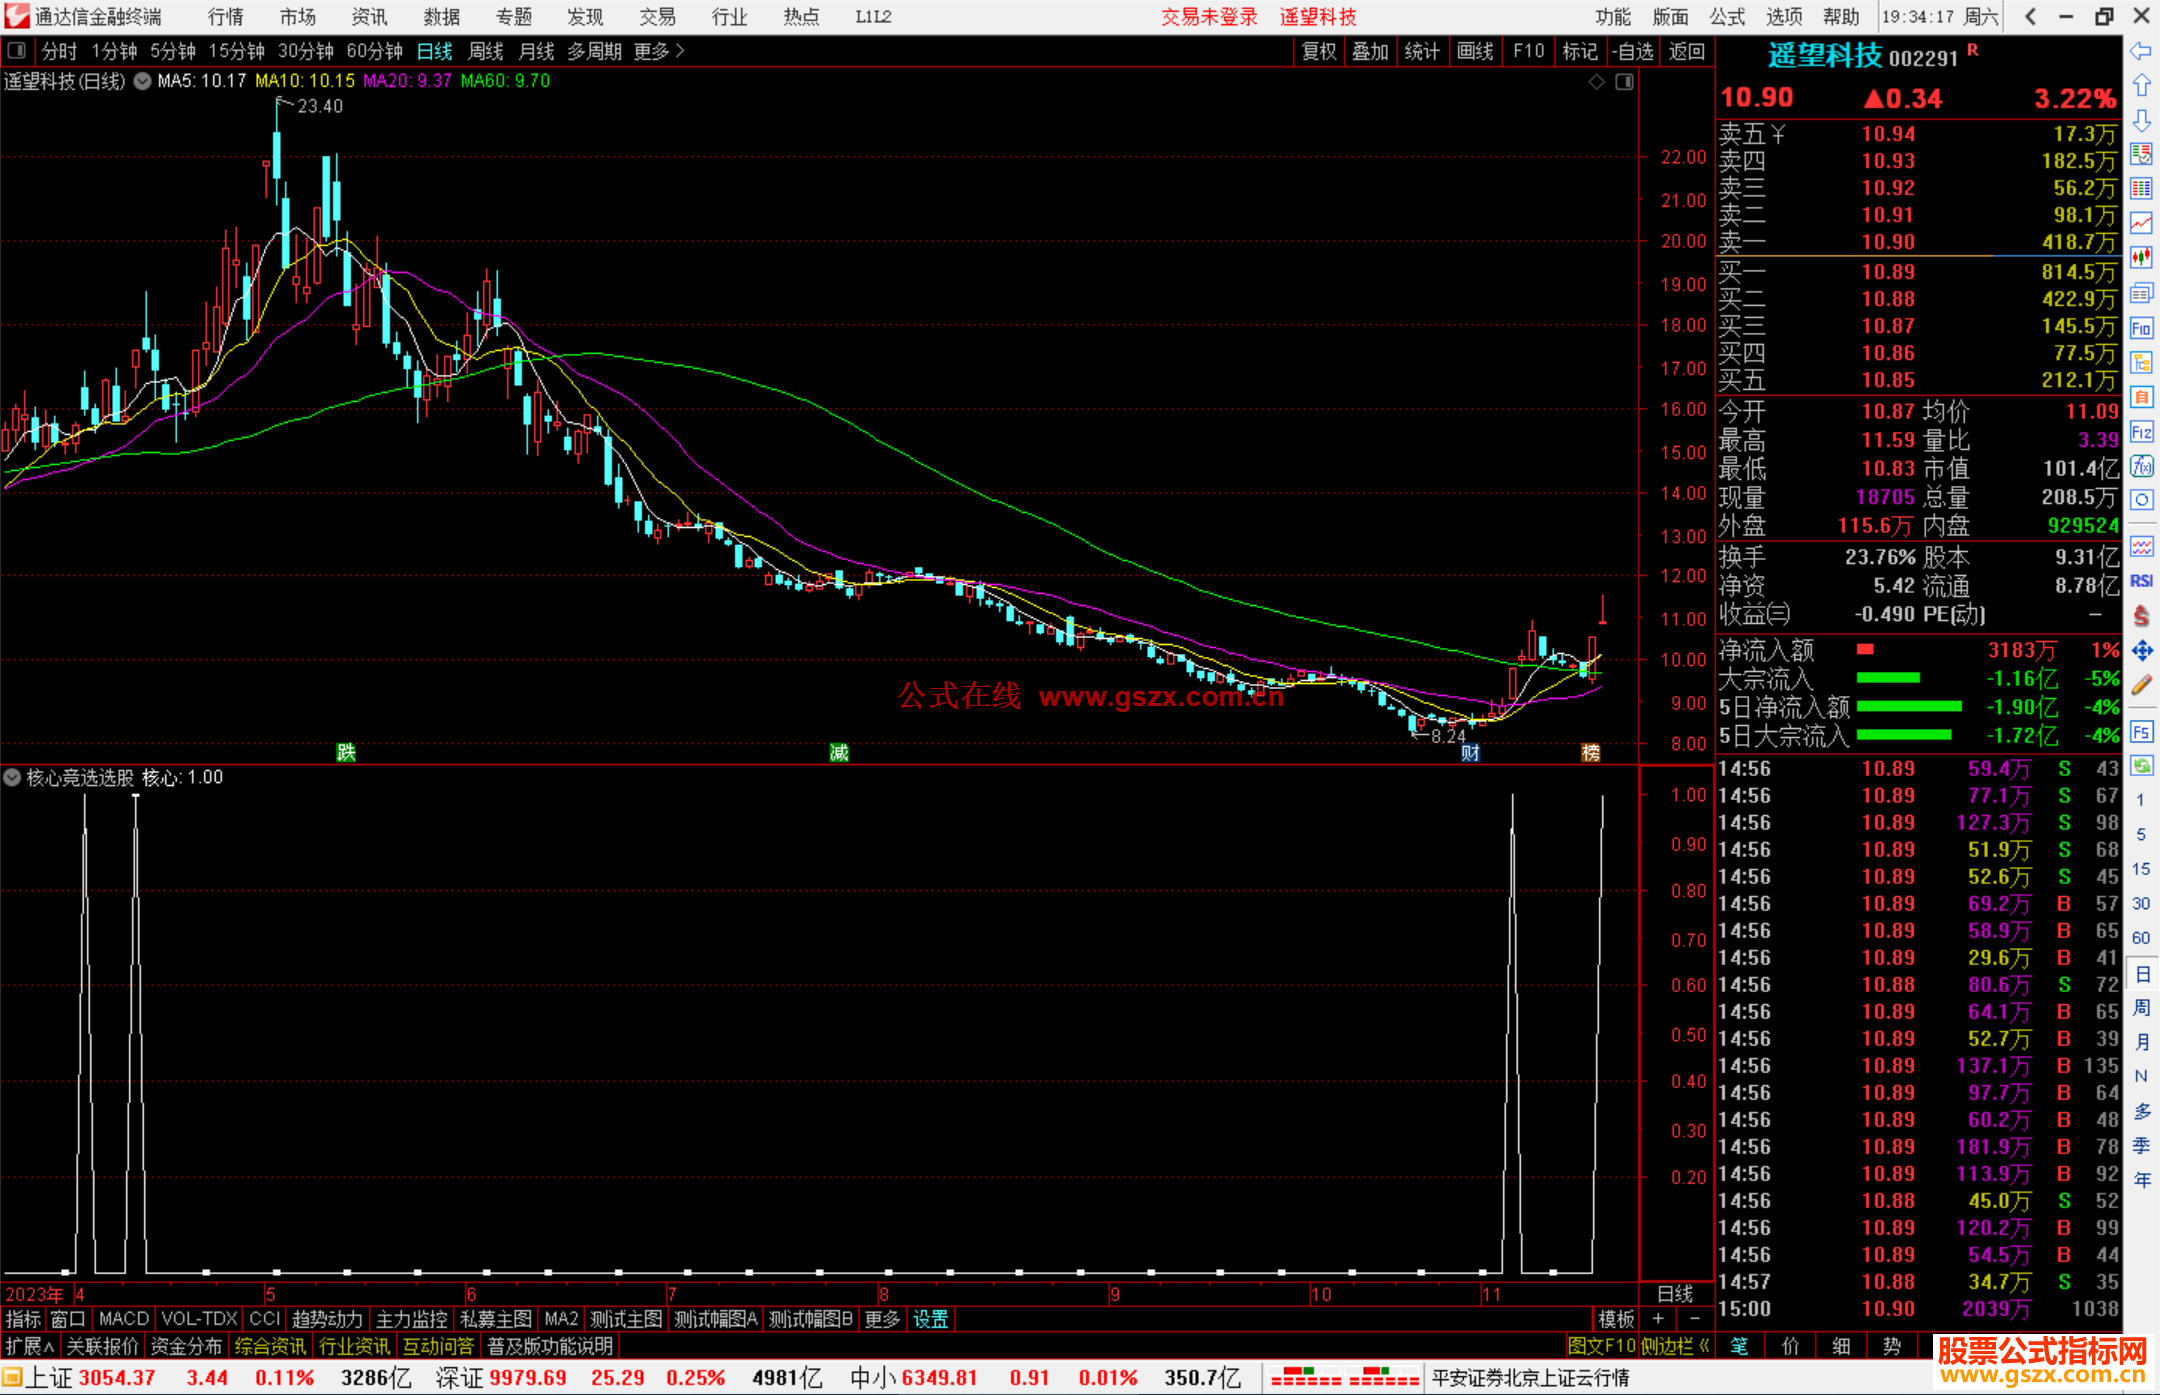The width and height of the screenshot is (2160, 1395).
Task: Select the MACD indicator tab
Action: click(x=123, y=1319)
